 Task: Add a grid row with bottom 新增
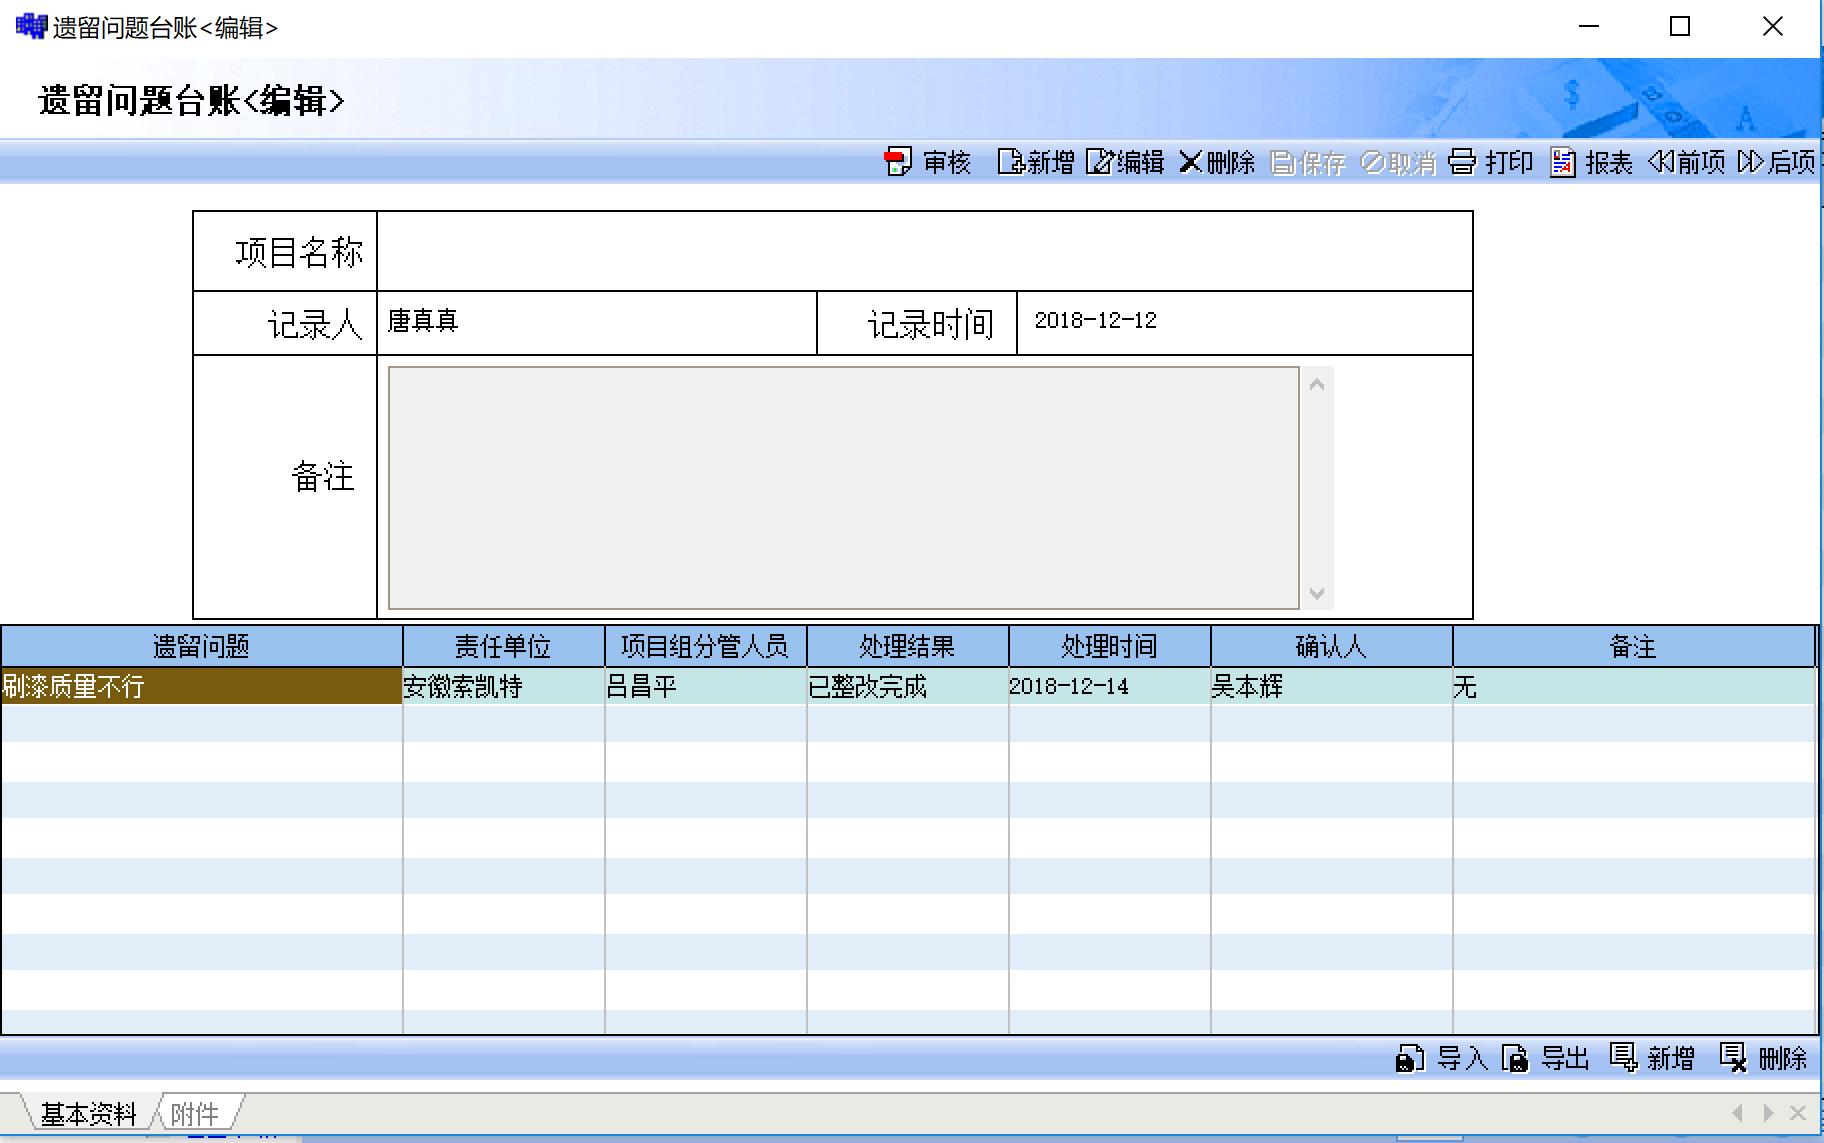1623,1057
